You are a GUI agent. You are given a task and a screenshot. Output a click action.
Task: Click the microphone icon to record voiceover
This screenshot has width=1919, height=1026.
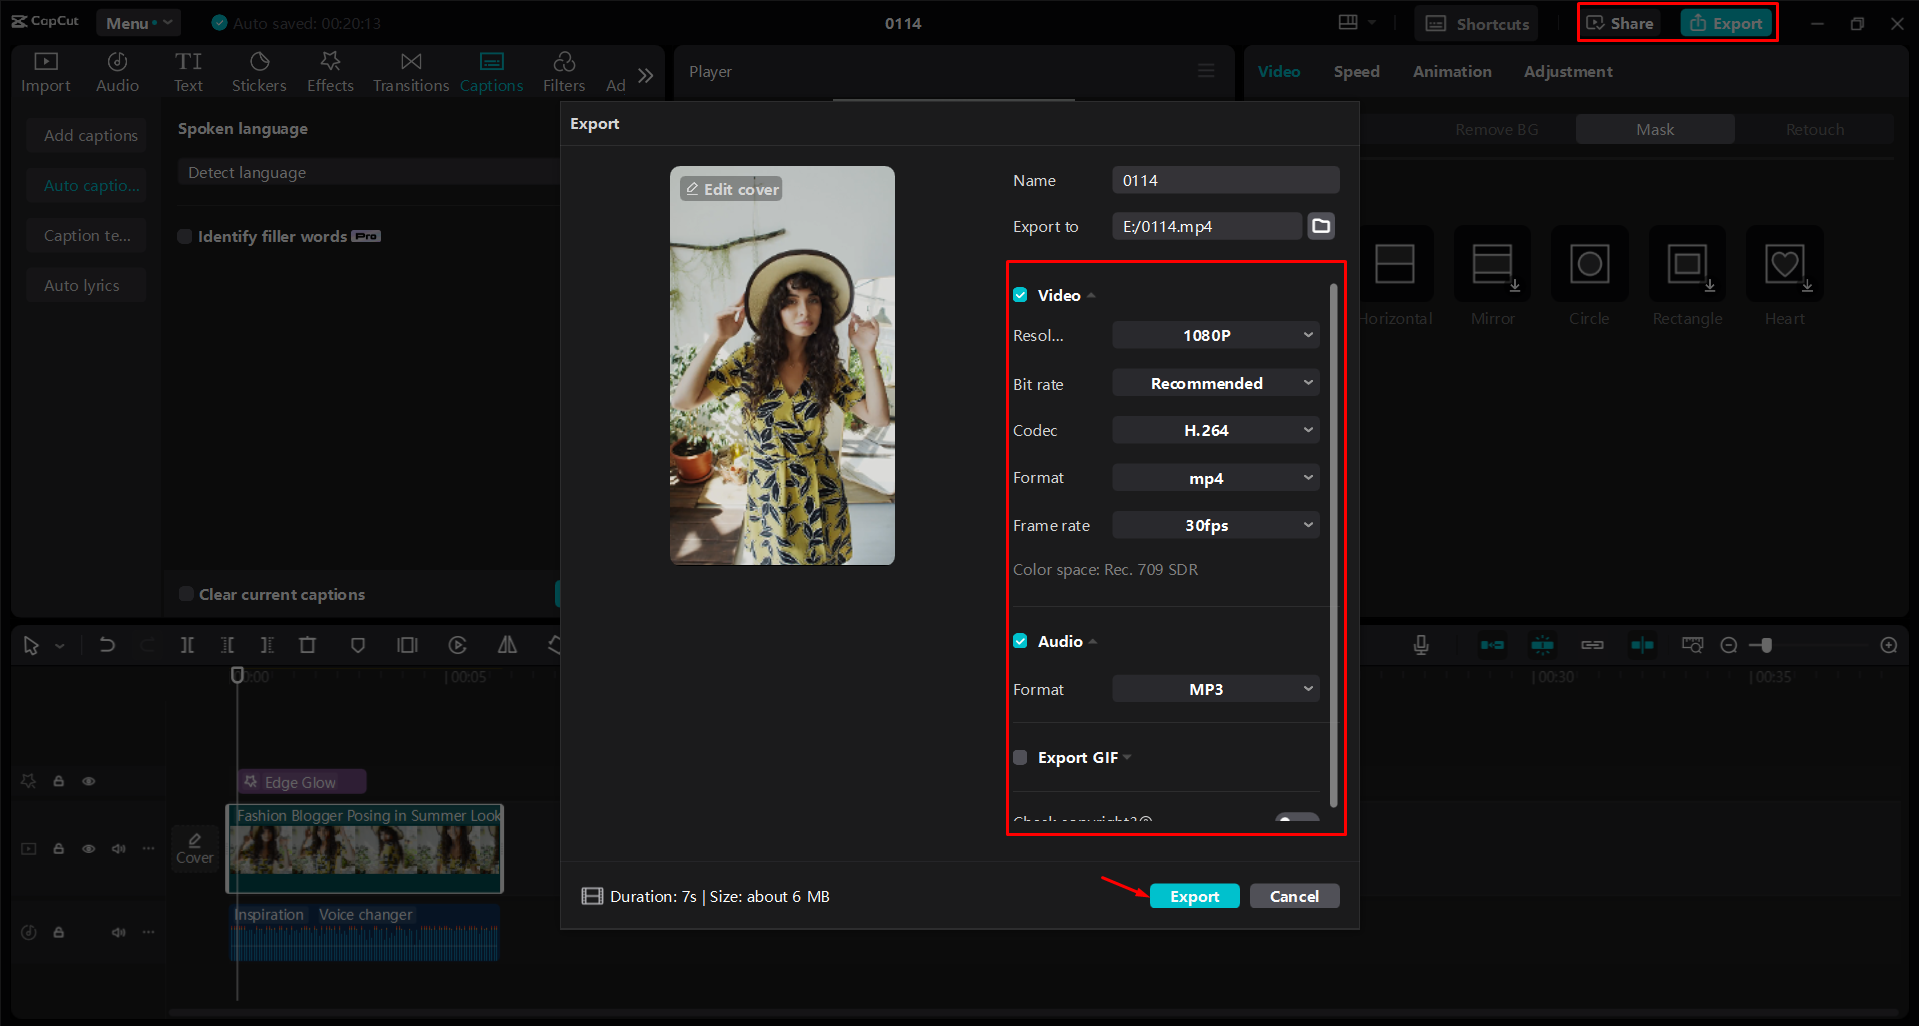click(1420, 645)
